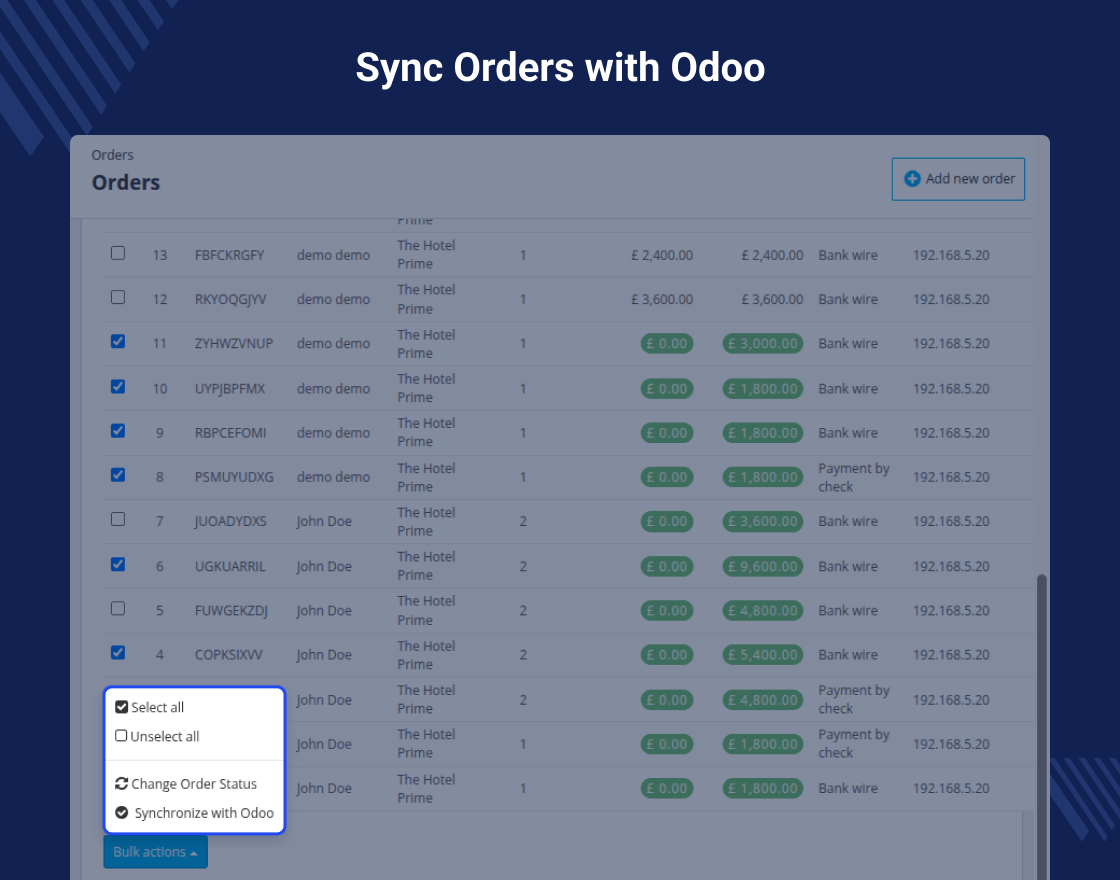The width and height of the screenshot is (1120, 880).
Task: Click IP 192.168.5.20 in order 9 row
Action: pyautogui.click(x=951, y=433)
